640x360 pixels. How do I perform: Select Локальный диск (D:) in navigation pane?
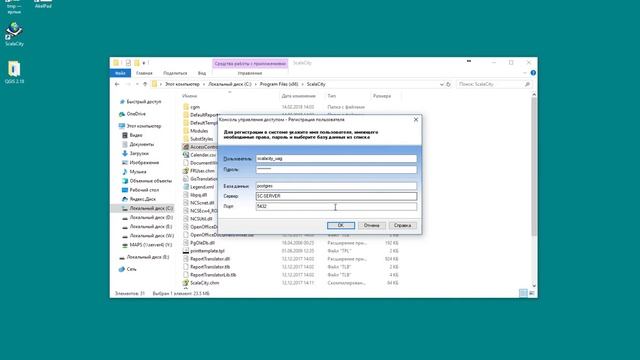[x=151, y=218]
